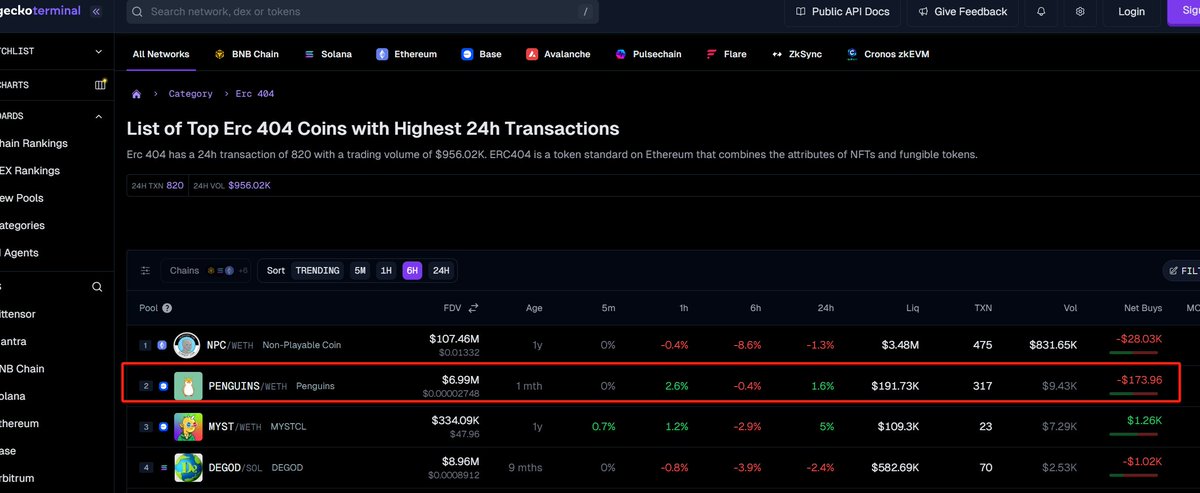Switch to BNB Chain network tab
The height and width of the screenshot is (493, 1200).
pyautogui.click(x=247, y=54)
